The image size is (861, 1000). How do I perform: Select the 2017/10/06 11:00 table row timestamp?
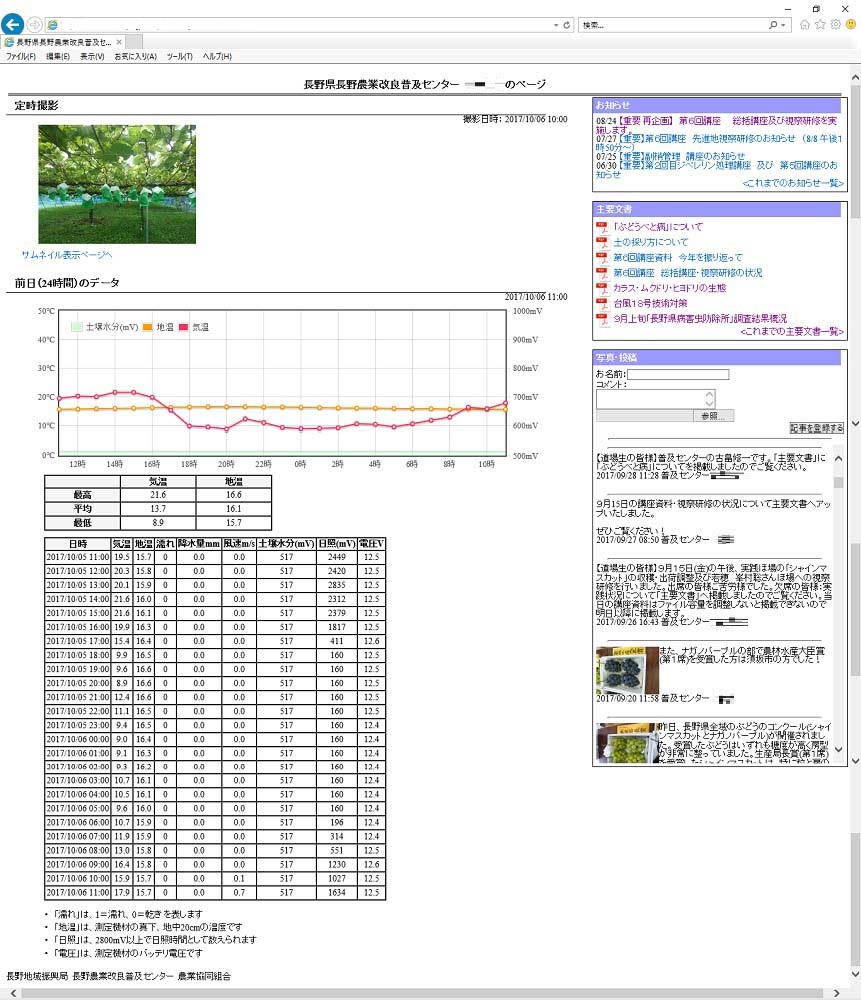click(78, 892)
